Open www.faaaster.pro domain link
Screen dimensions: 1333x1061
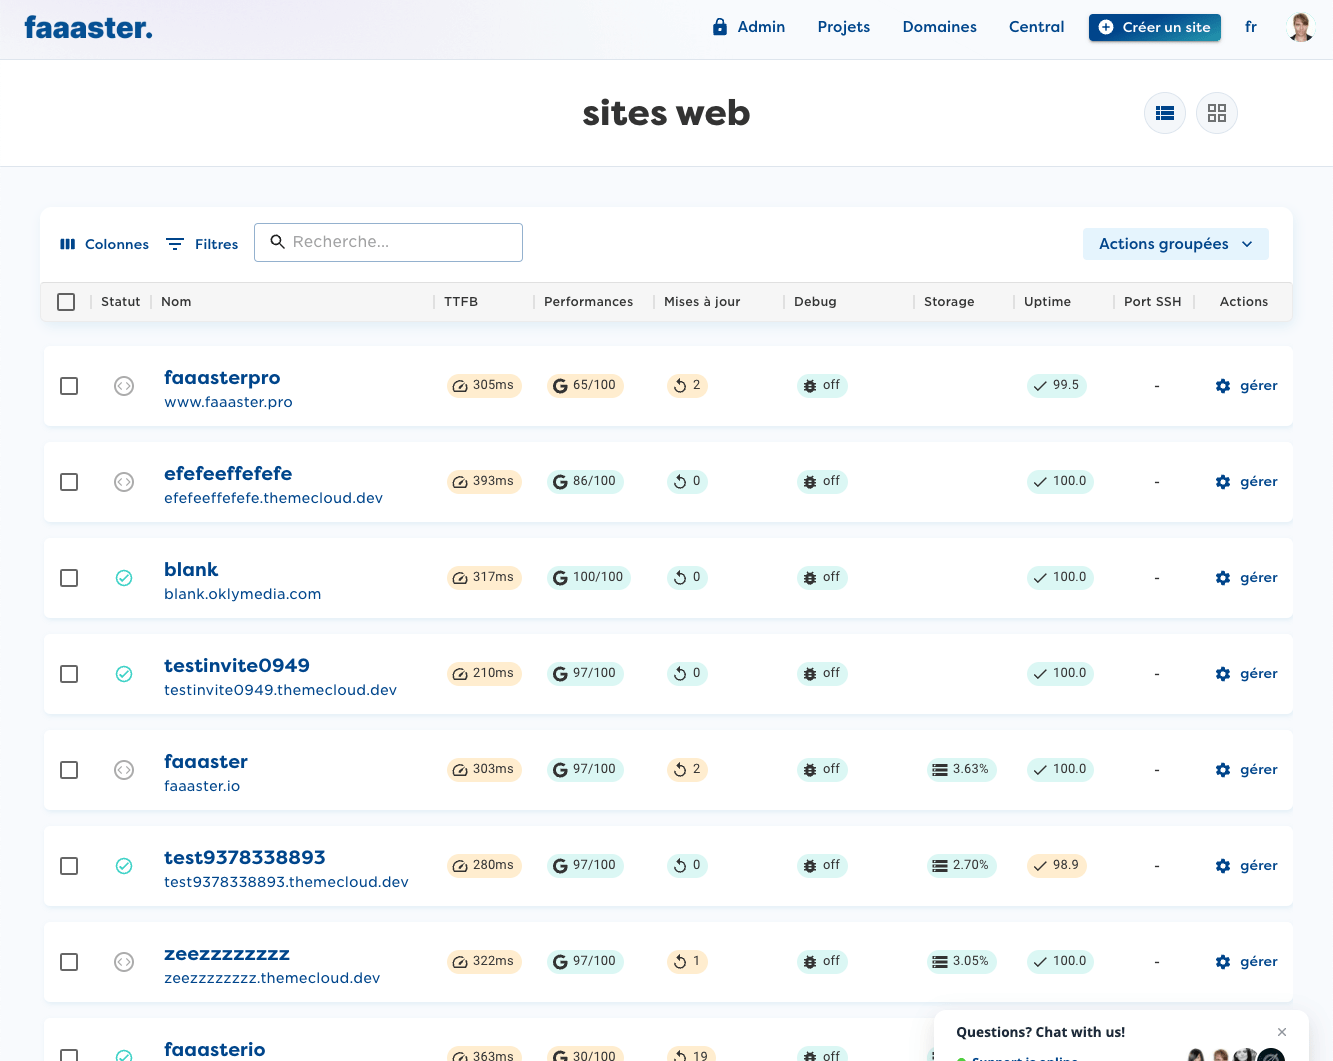click(228, 402)
